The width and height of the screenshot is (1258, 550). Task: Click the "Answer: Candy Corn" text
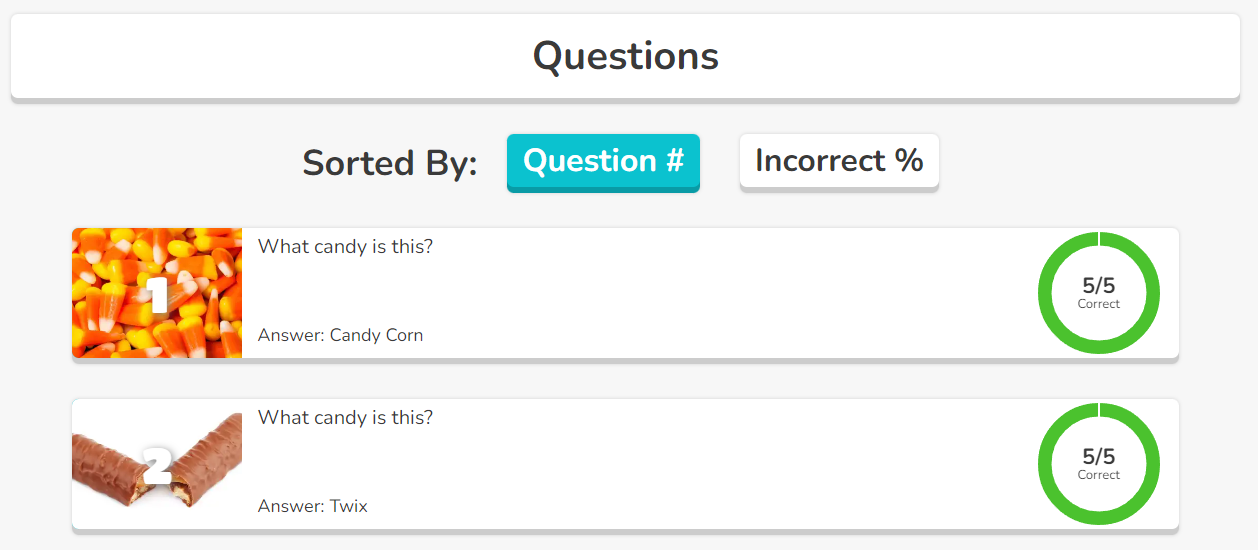tap(340, 335)
